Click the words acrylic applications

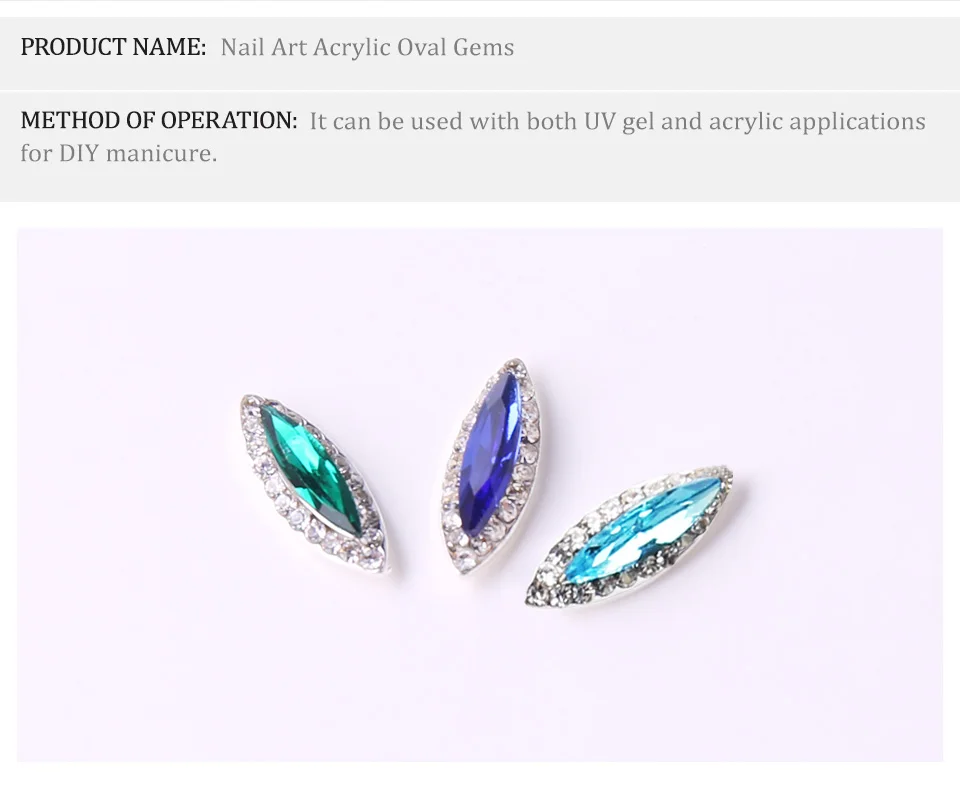(x=817, y=121)
